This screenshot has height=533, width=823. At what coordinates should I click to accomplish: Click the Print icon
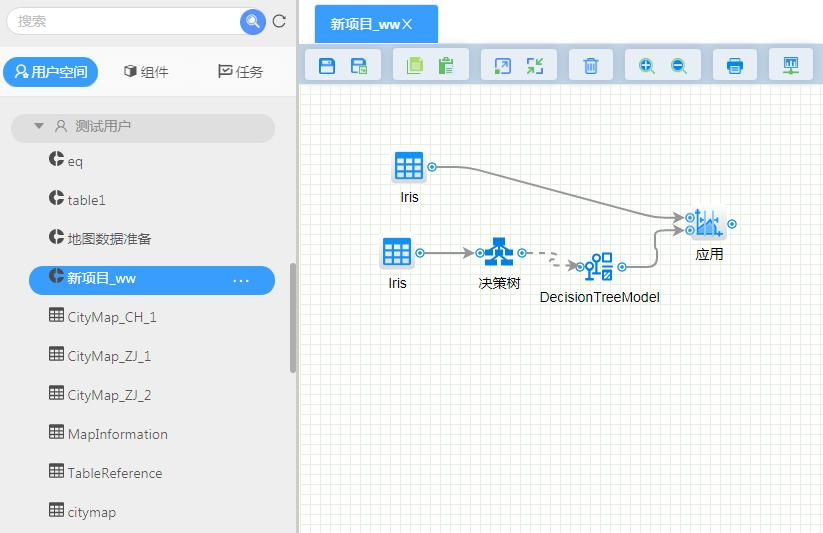735,66
